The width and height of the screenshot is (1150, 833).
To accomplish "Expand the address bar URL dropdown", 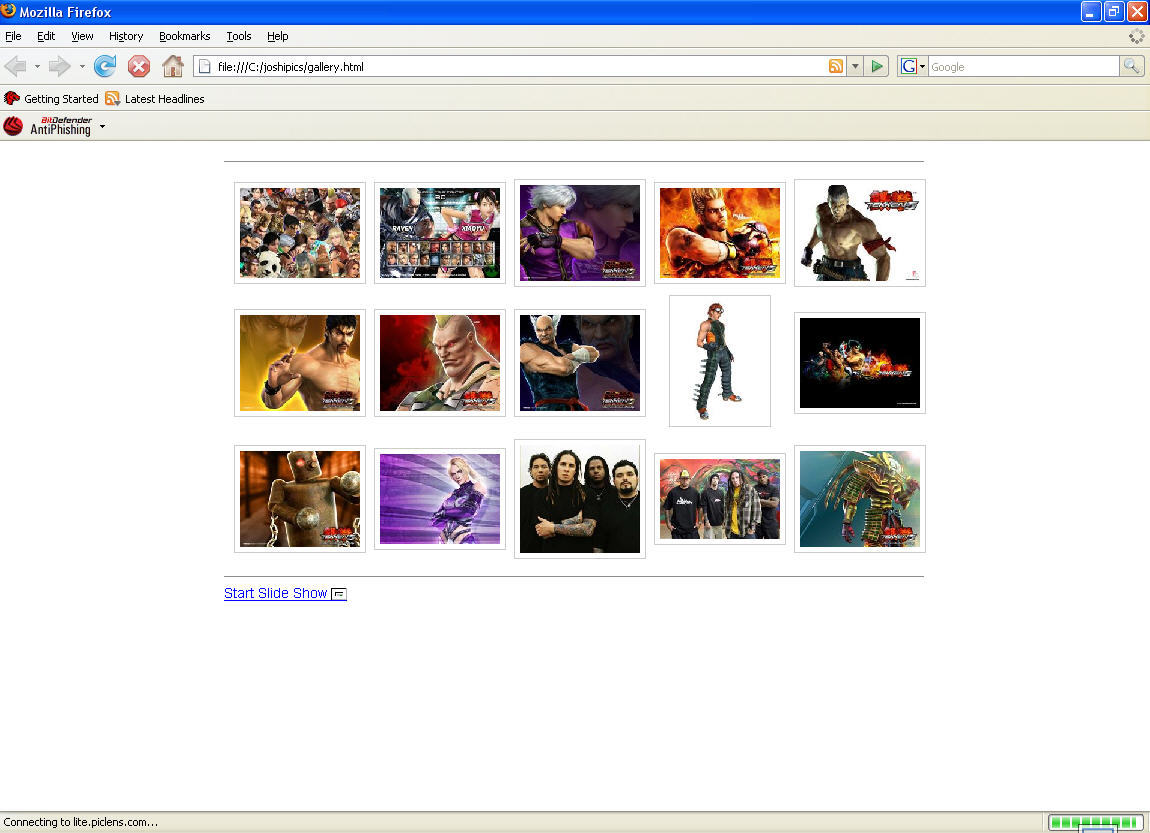I will (854, 67).
